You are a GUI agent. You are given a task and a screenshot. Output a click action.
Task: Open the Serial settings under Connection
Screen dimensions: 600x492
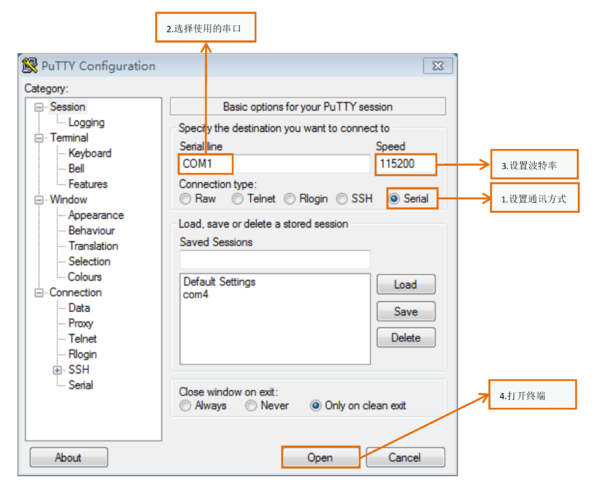[81, 385]
